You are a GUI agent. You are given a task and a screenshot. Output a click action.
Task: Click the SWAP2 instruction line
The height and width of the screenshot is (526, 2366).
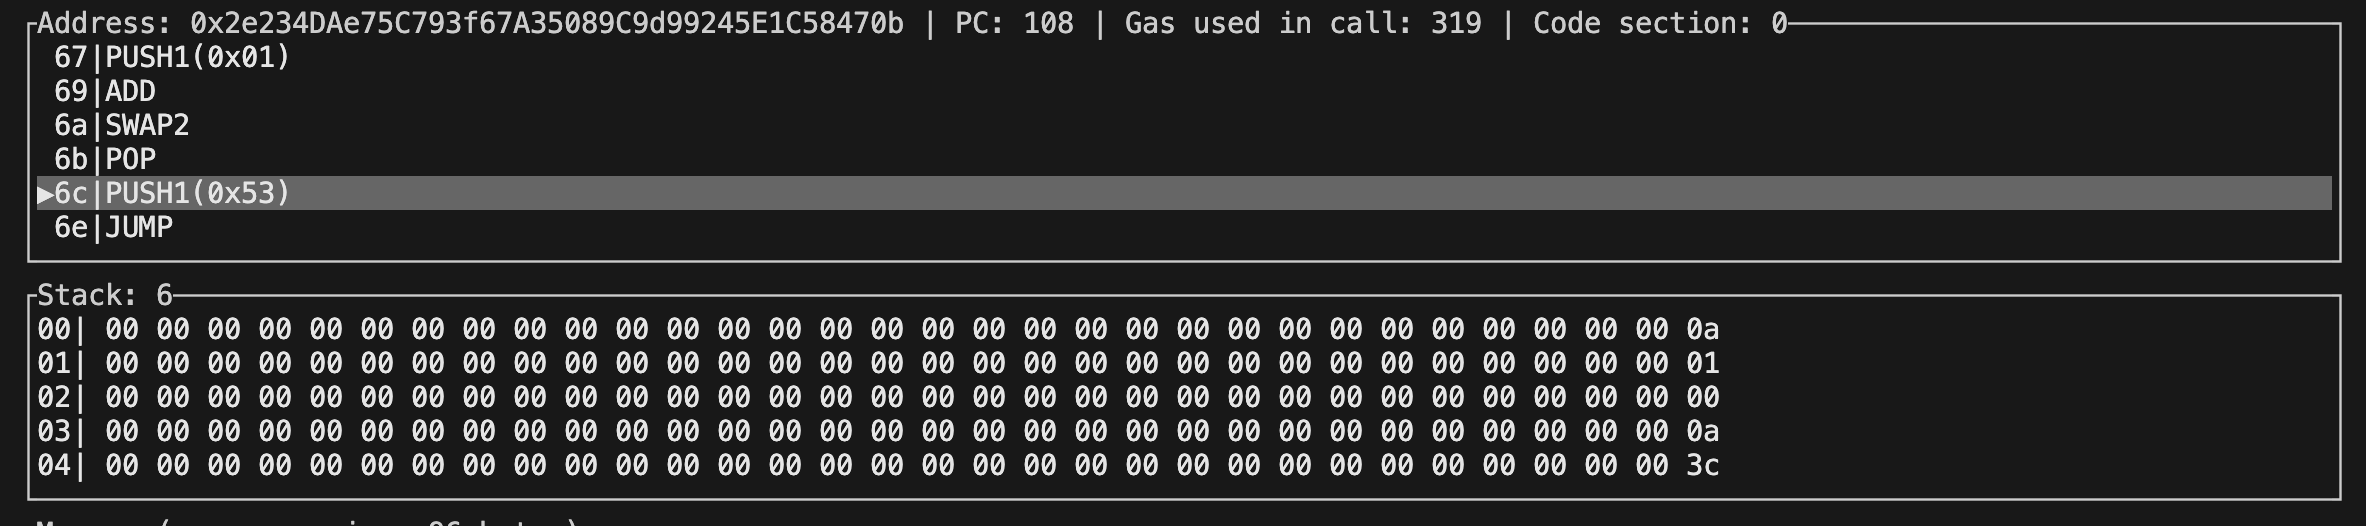(147, 126)
